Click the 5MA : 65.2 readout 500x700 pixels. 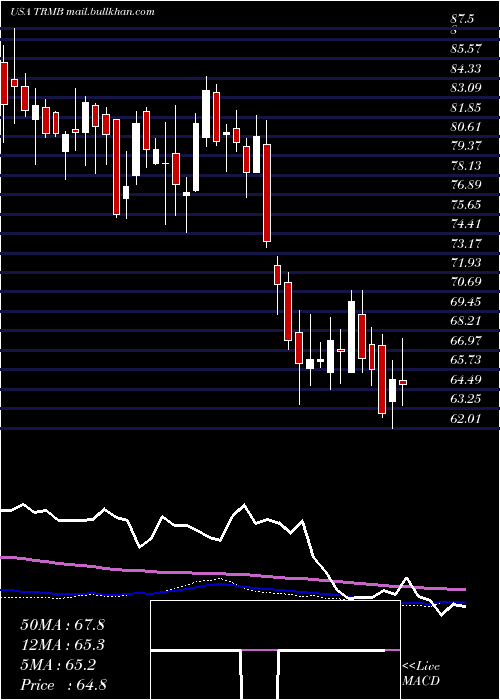[58, 665]
